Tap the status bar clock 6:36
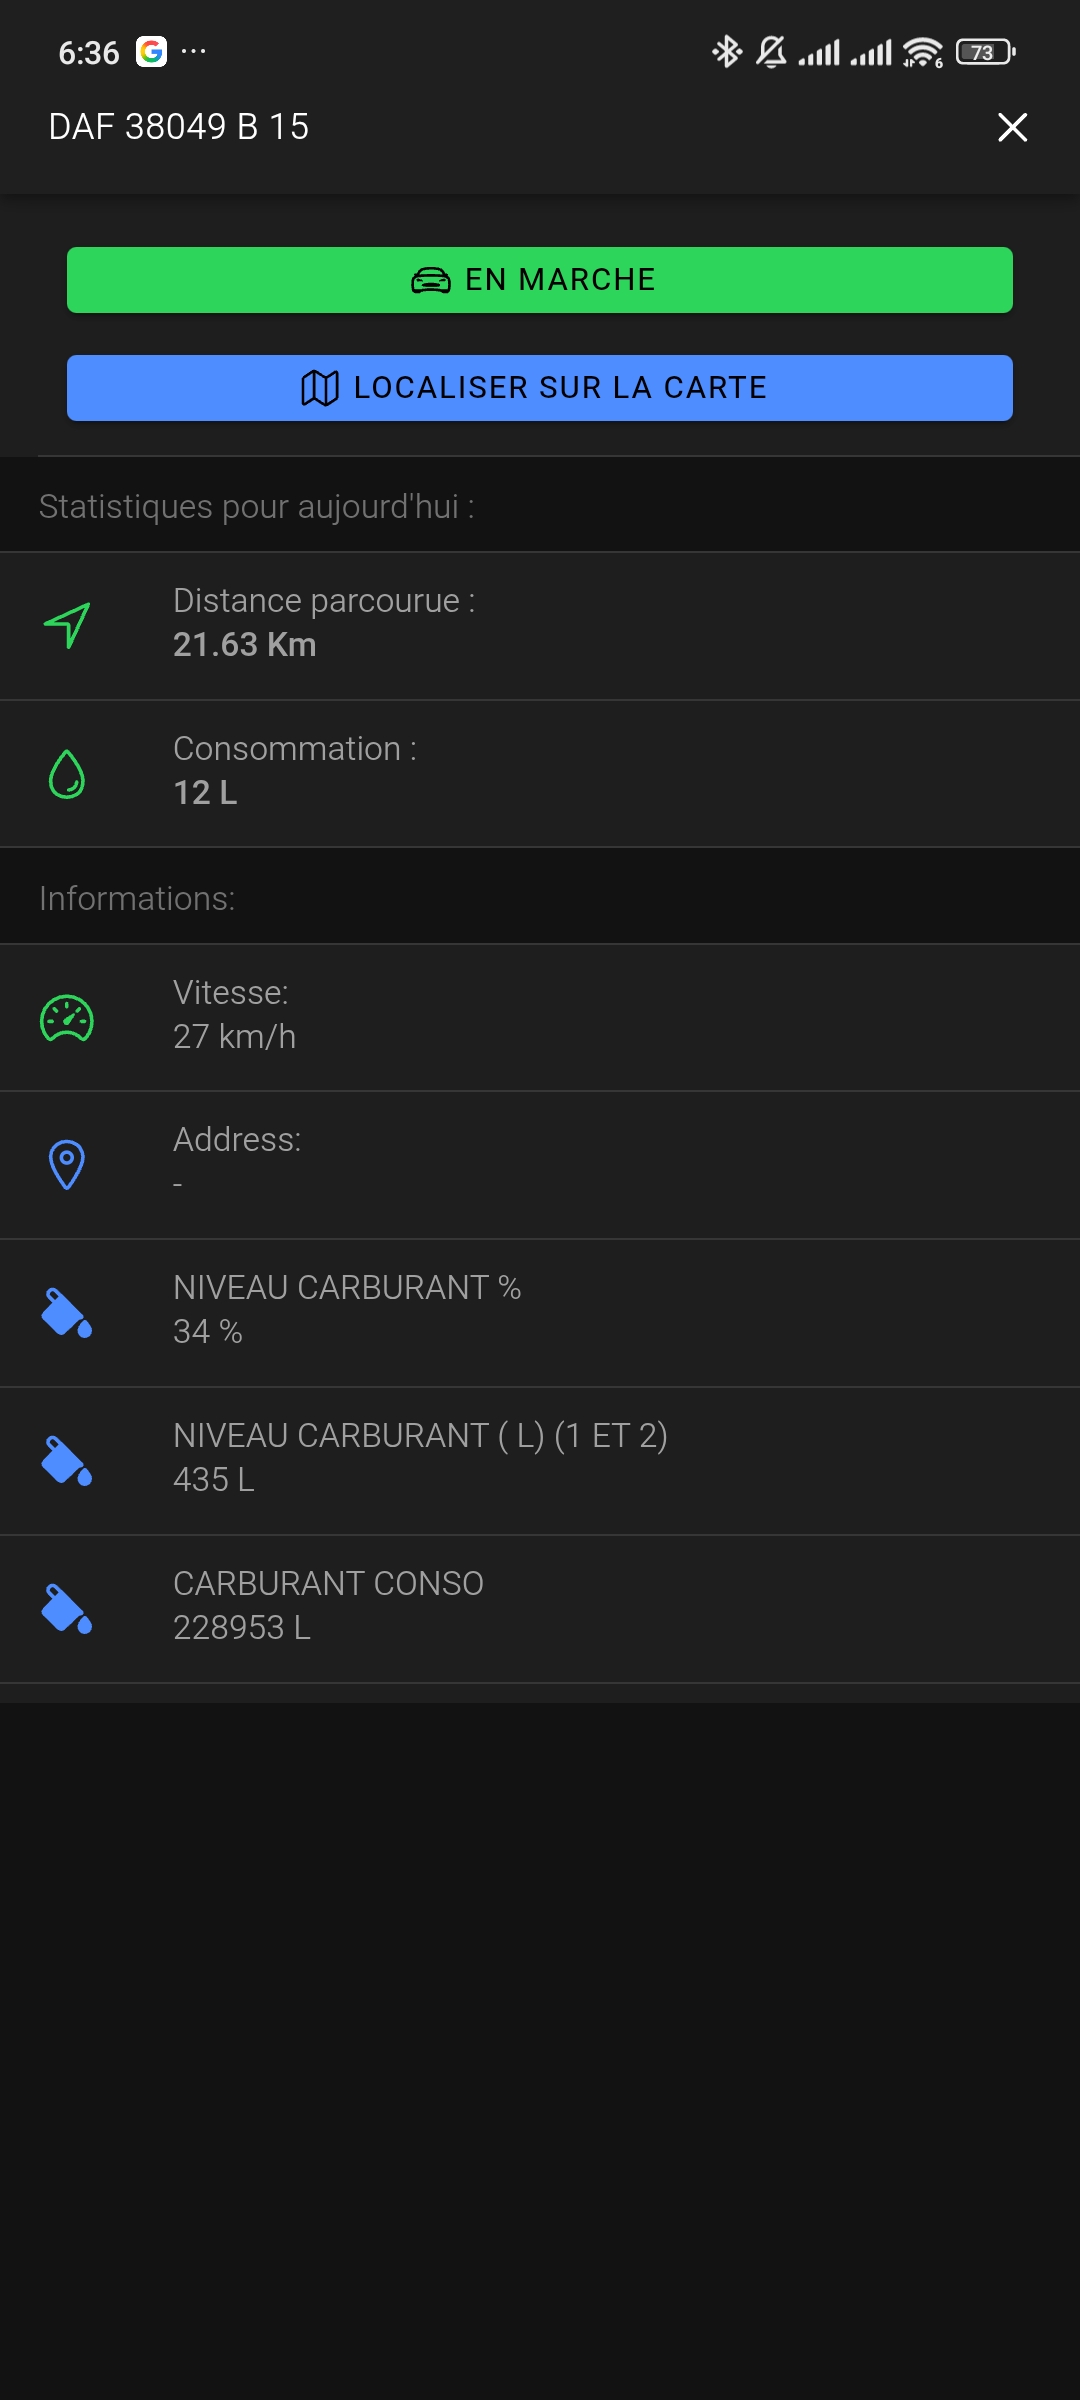Image resolution: width=1080 pixels, height=2400 pixels. point(89,53)
